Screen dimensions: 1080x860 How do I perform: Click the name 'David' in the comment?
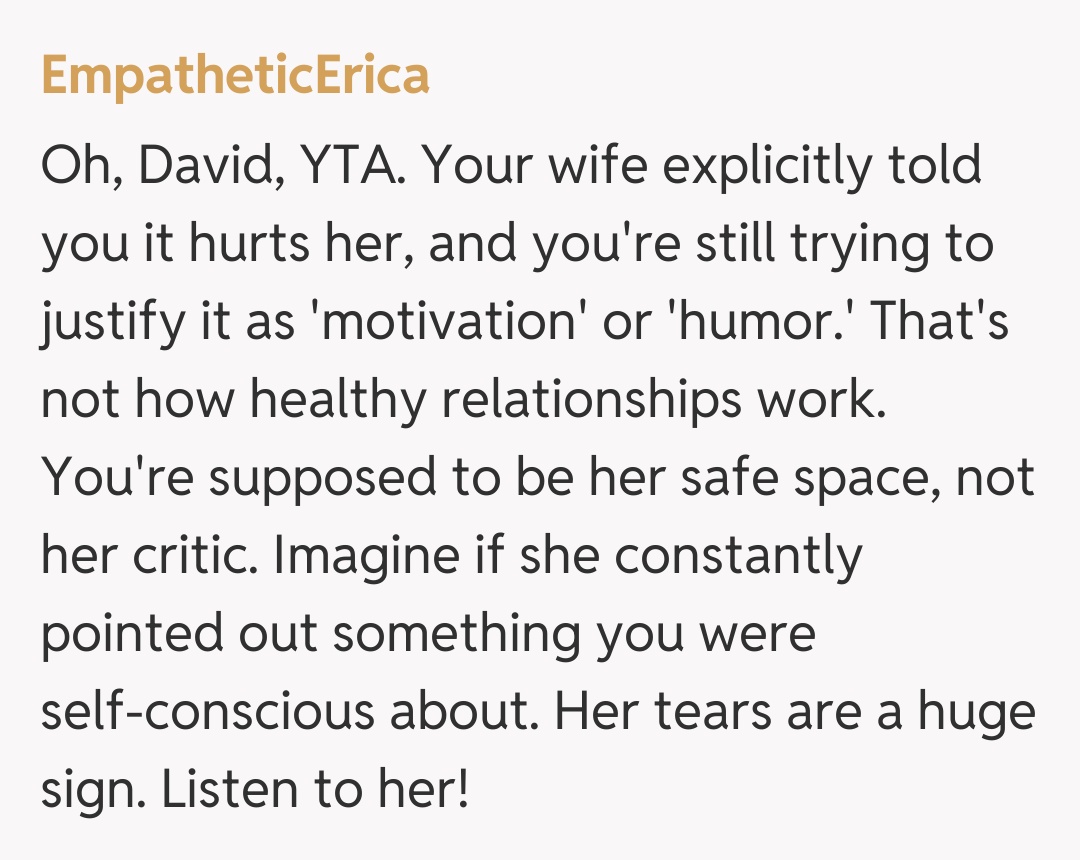[203, 167]
